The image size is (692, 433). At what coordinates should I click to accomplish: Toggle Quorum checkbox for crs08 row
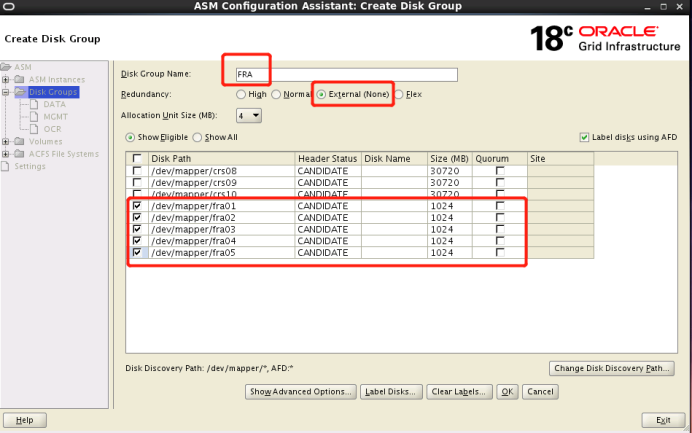(500, 170)
